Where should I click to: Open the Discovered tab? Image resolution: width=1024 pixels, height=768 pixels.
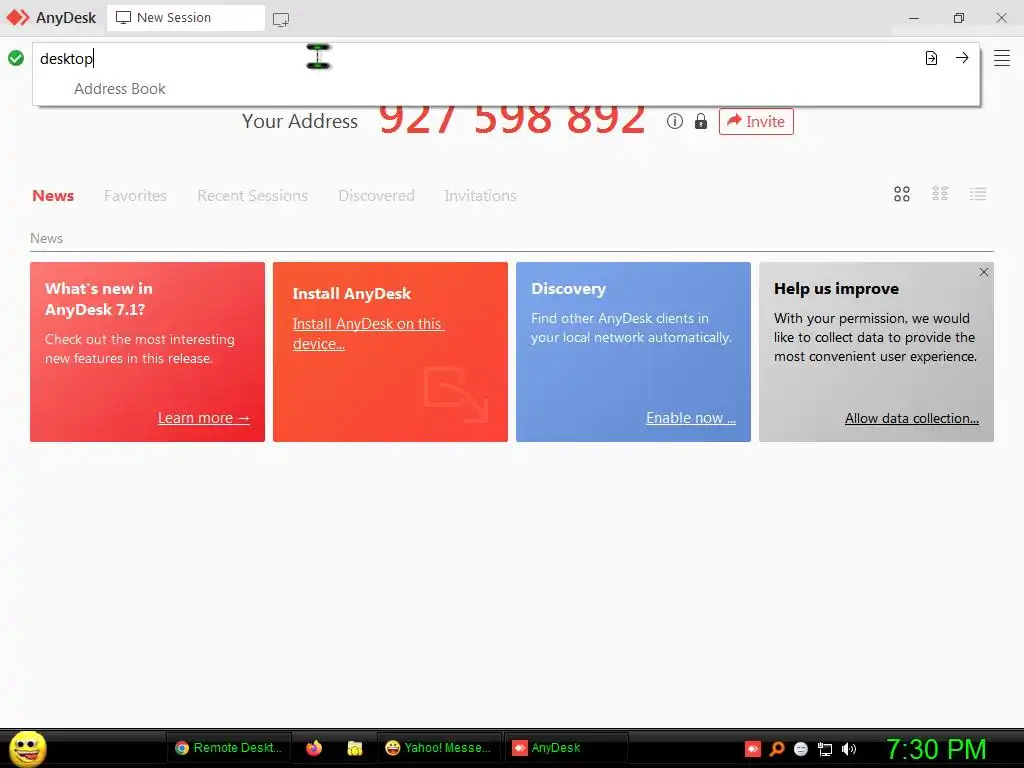[376, 195]
